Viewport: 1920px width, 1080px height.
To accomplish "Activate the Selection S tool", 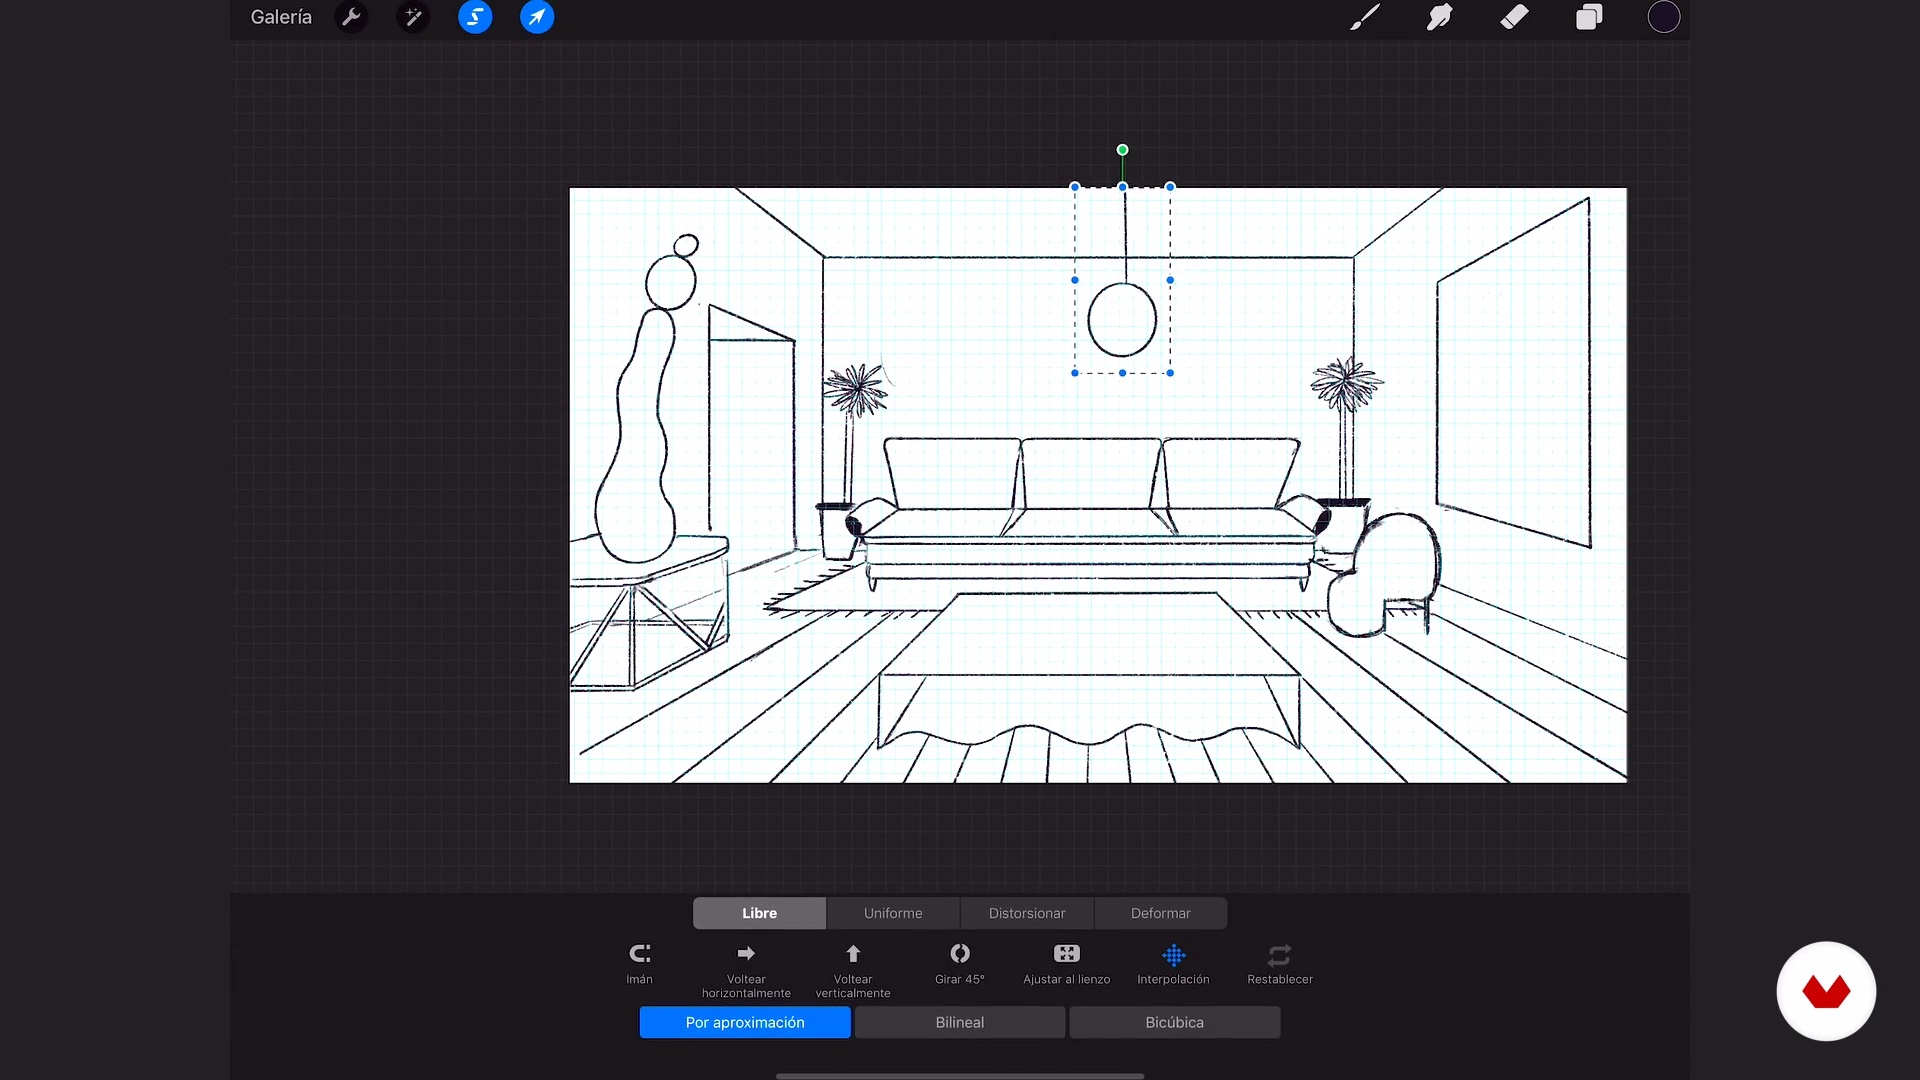I will (475, 17).
